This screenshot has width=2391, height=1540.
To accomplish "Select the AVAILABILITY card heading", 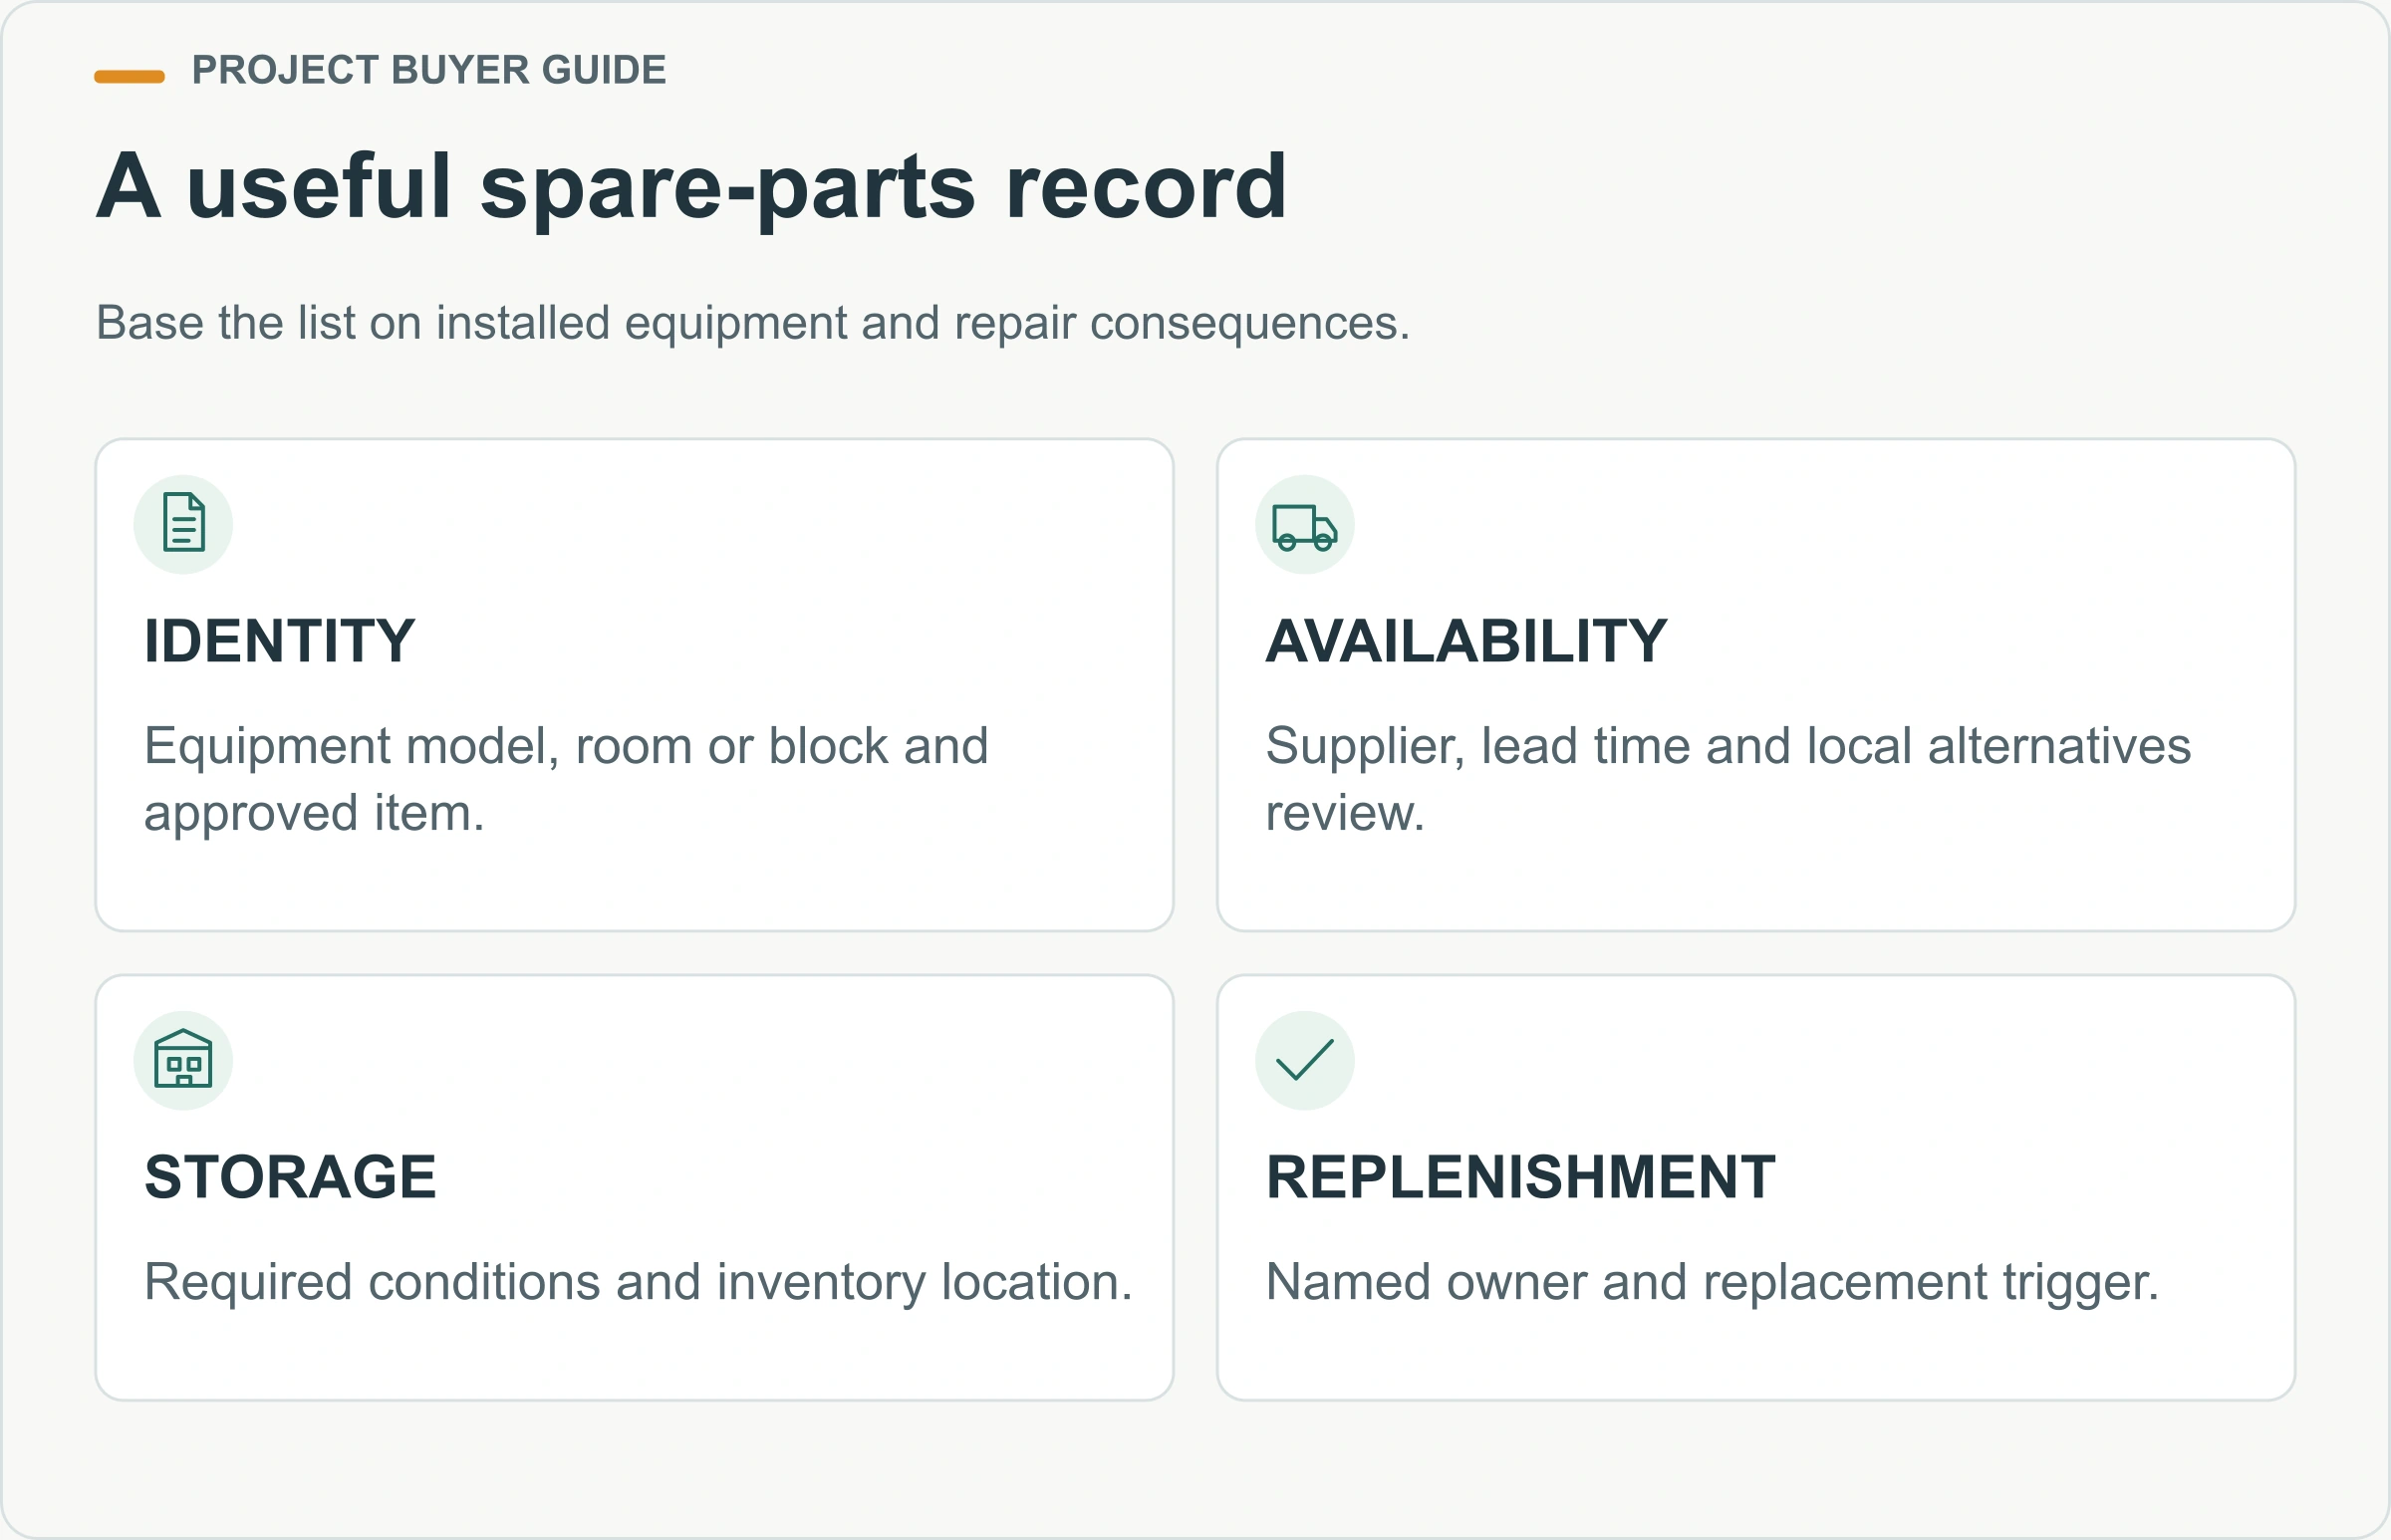I will click(1466, 640).
